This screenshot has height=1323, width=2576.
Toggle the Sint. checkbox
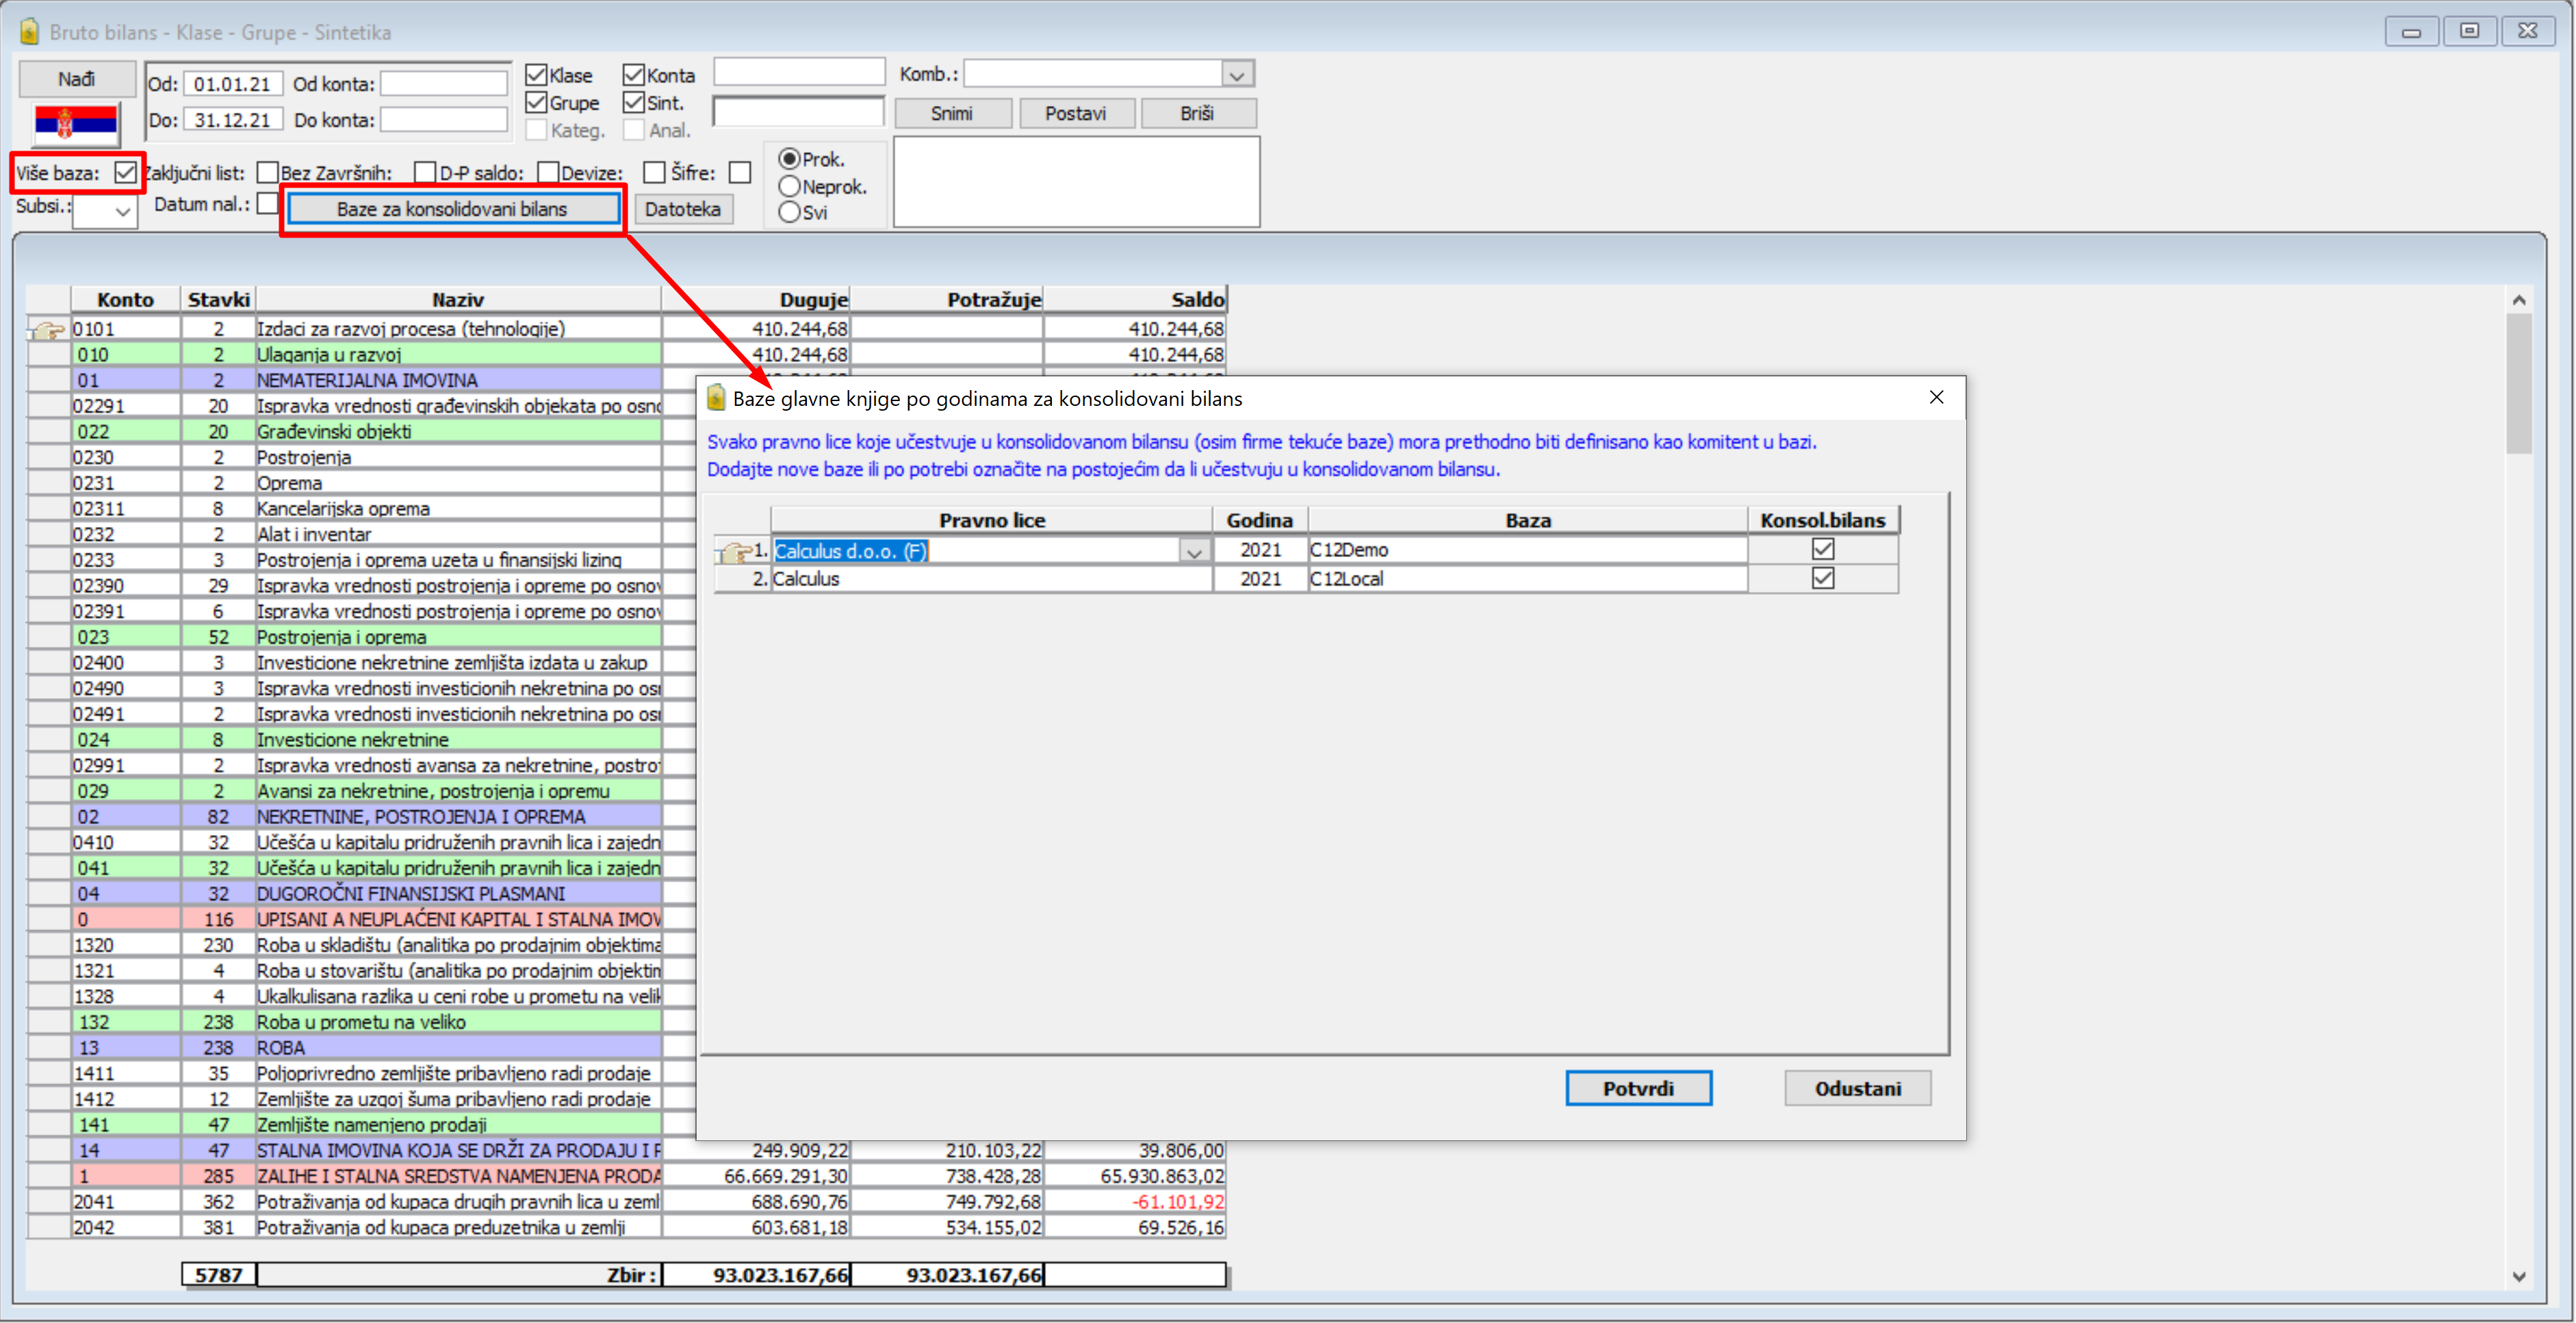[633, 103]
